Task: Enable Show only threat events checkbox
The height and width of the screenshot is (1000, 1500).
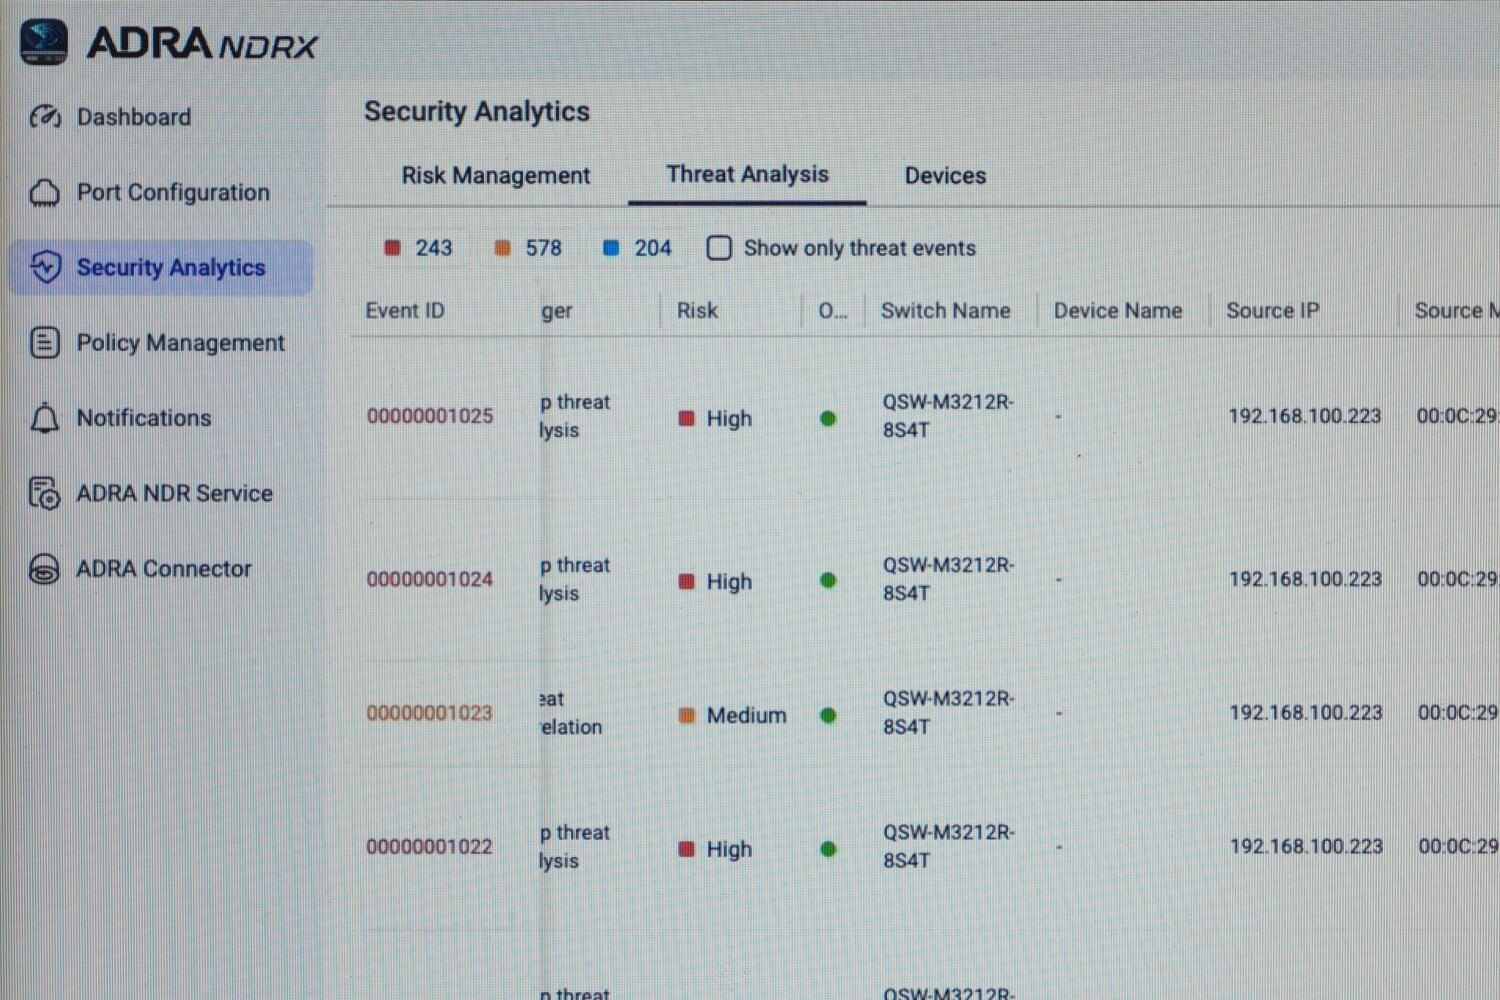Action: click(719, 248)
